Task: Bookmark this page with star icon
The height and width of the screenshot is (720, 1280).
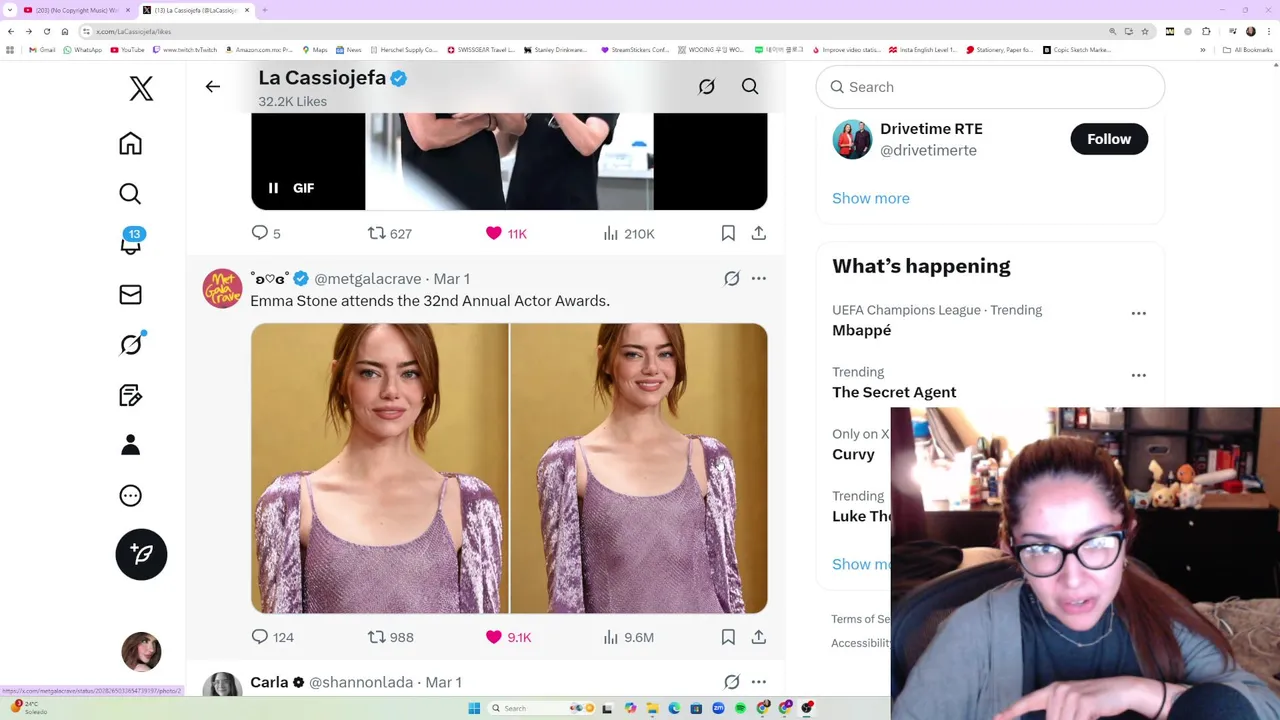Action: pos(1145,31)
